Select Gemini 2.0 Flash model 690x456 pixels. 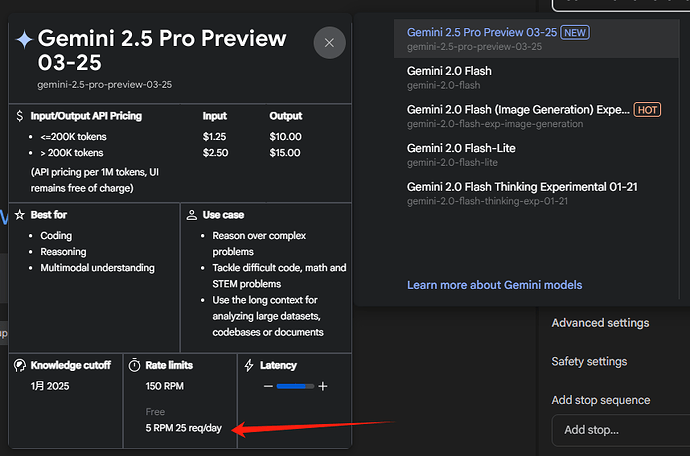tap(536, 77)
